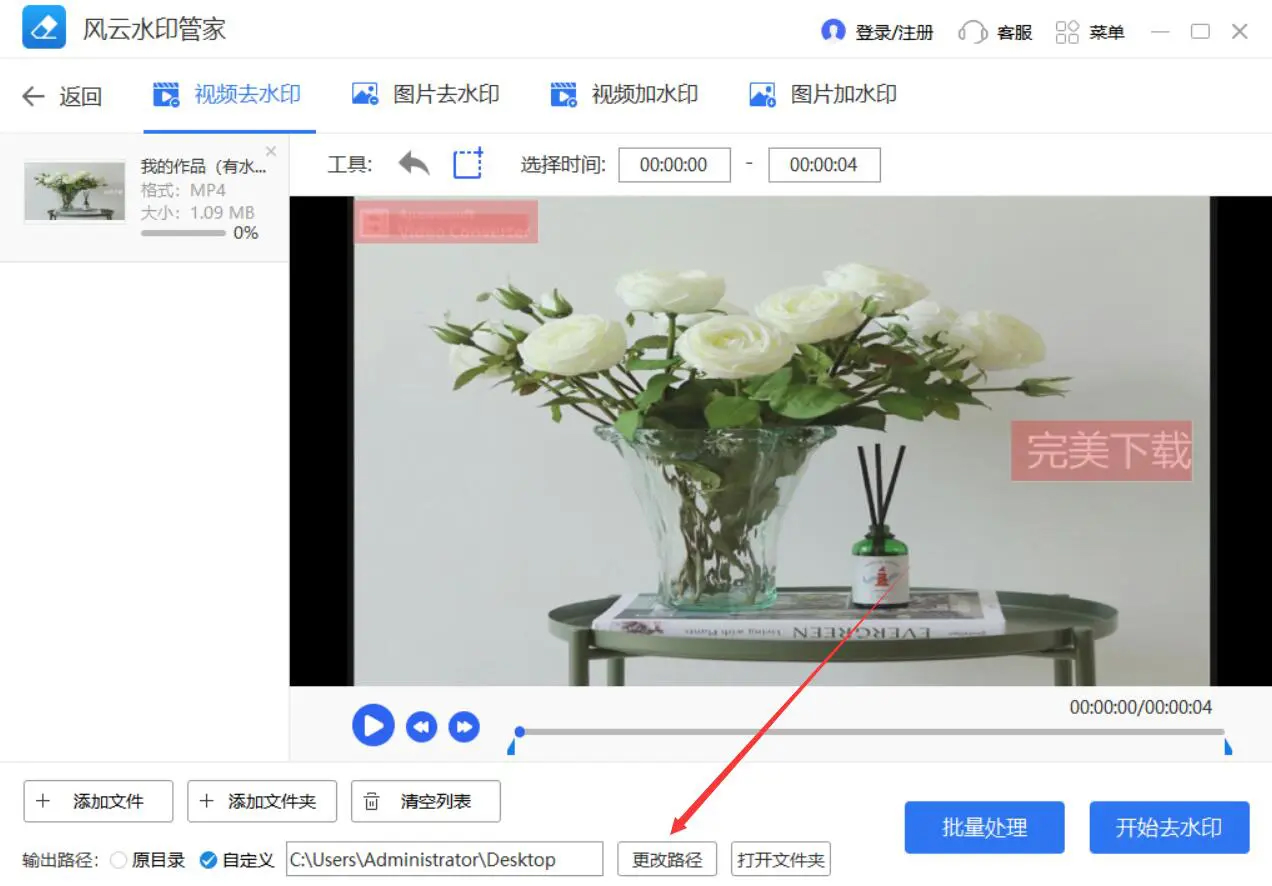The image size is (1272, 886).
Task: Remove 我的作品 video from the list
Action: tap(269, 152)
